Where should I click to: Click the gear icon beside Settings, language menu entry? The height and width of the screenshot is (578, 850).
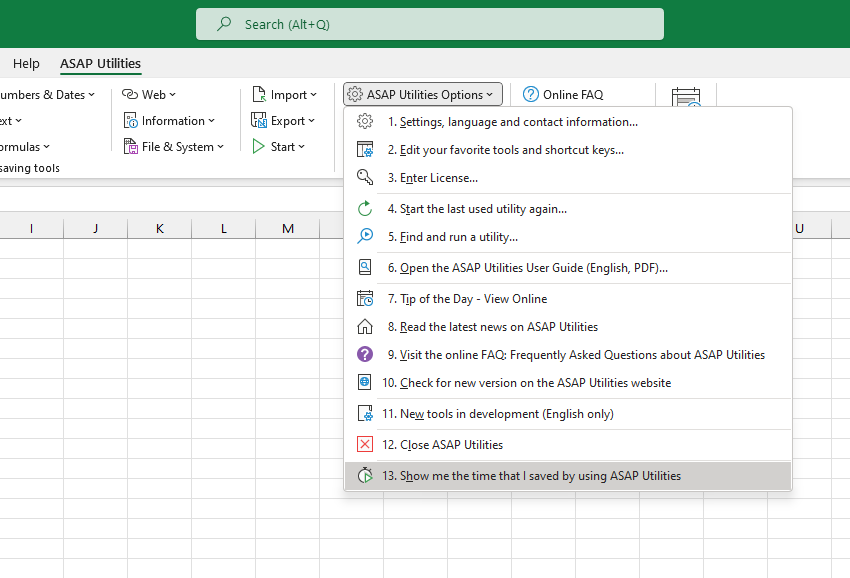coord(365,121)
